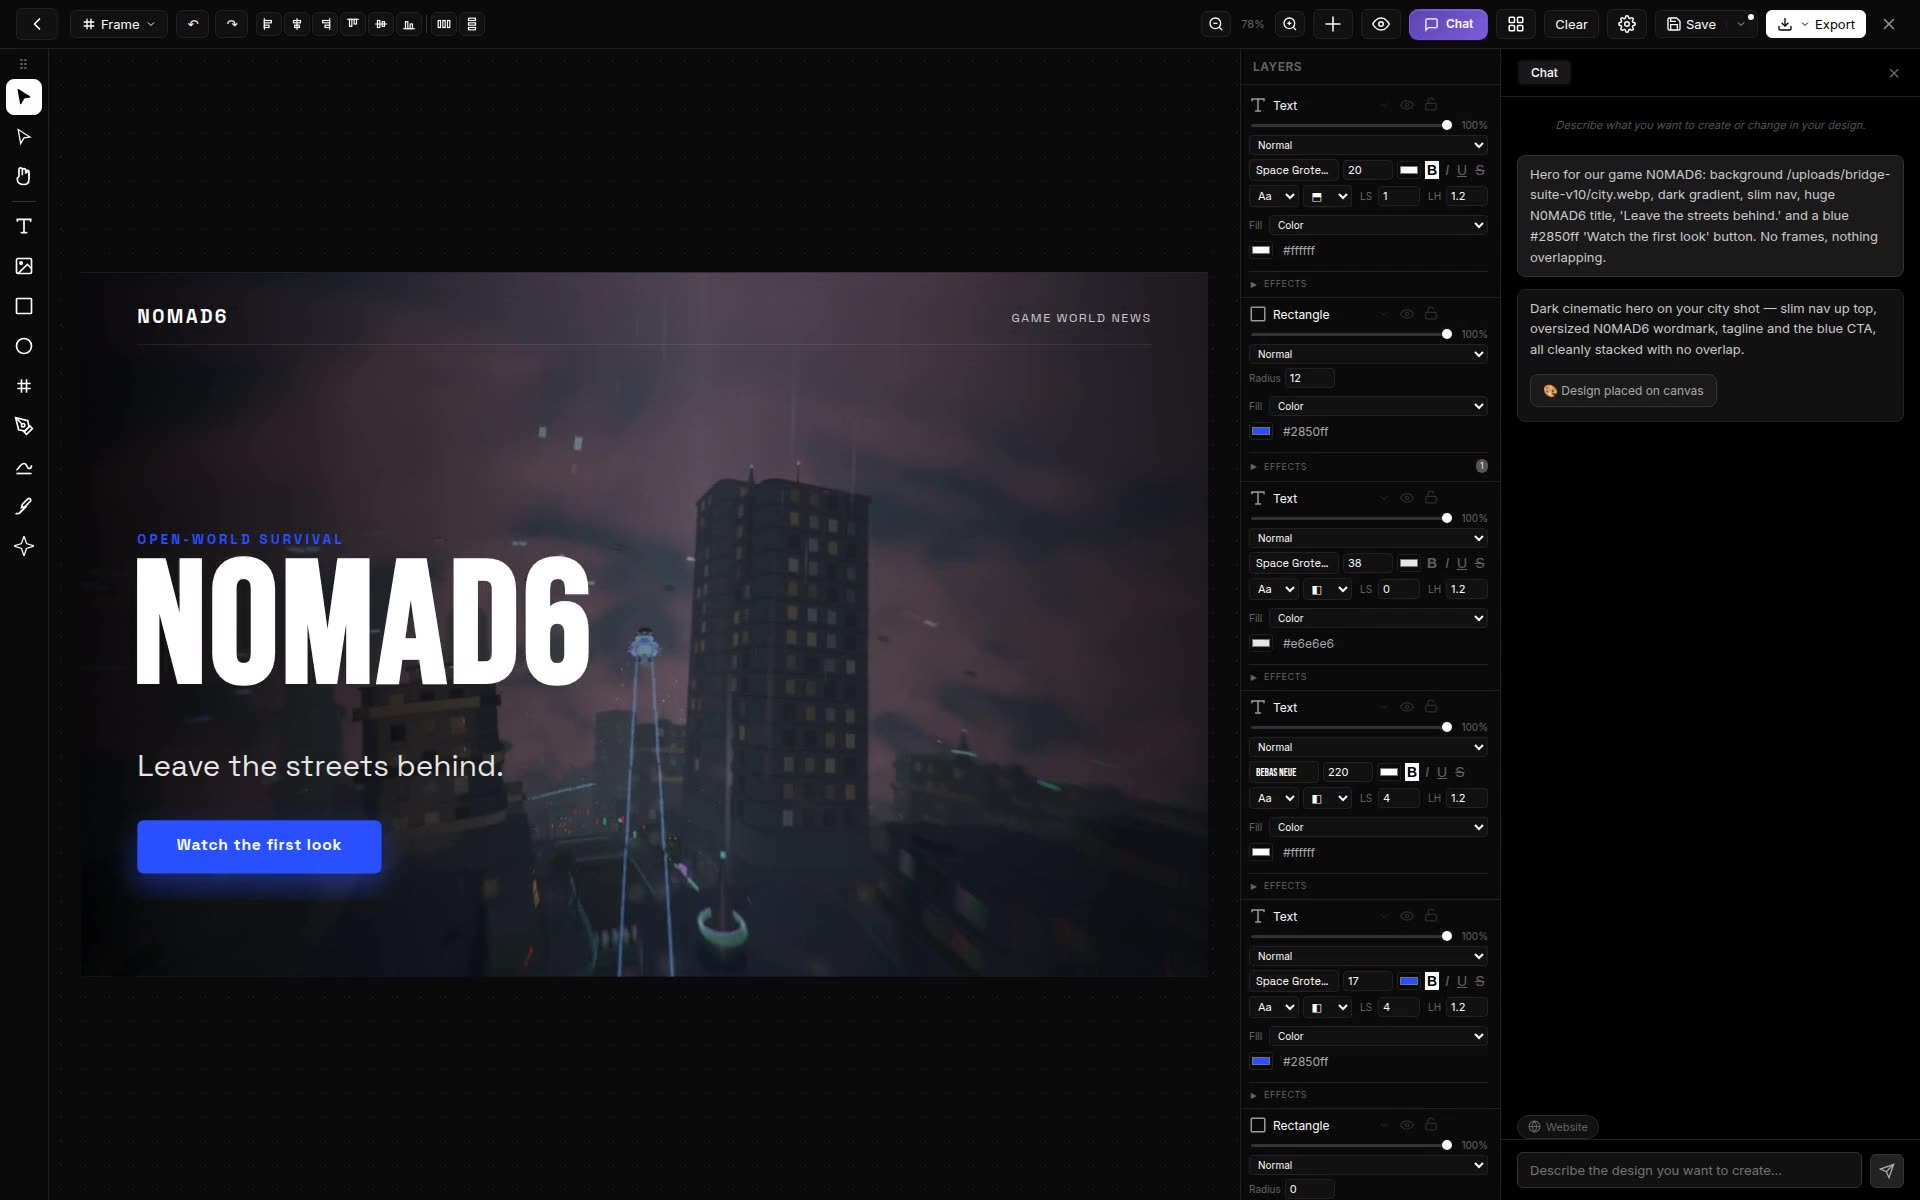Screen dimensions: 1920x1200
Task: Open Export options dropdown arrow
Action: click(1805, 24)
